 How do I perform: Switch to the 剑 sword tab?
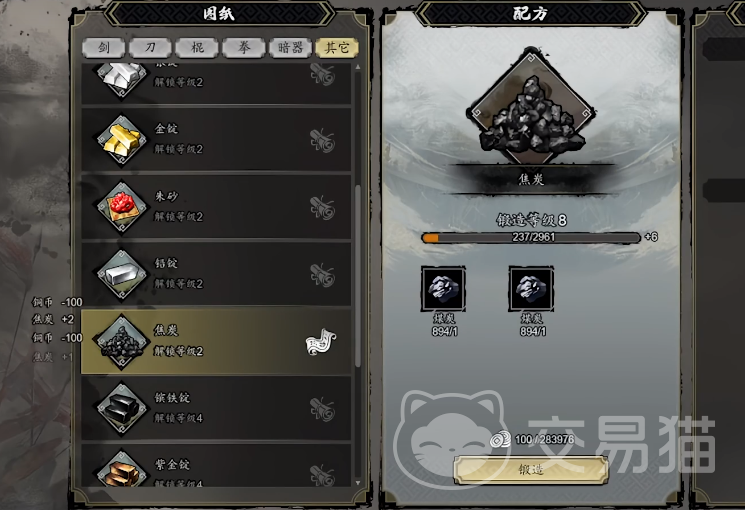(x=104, y=48)
